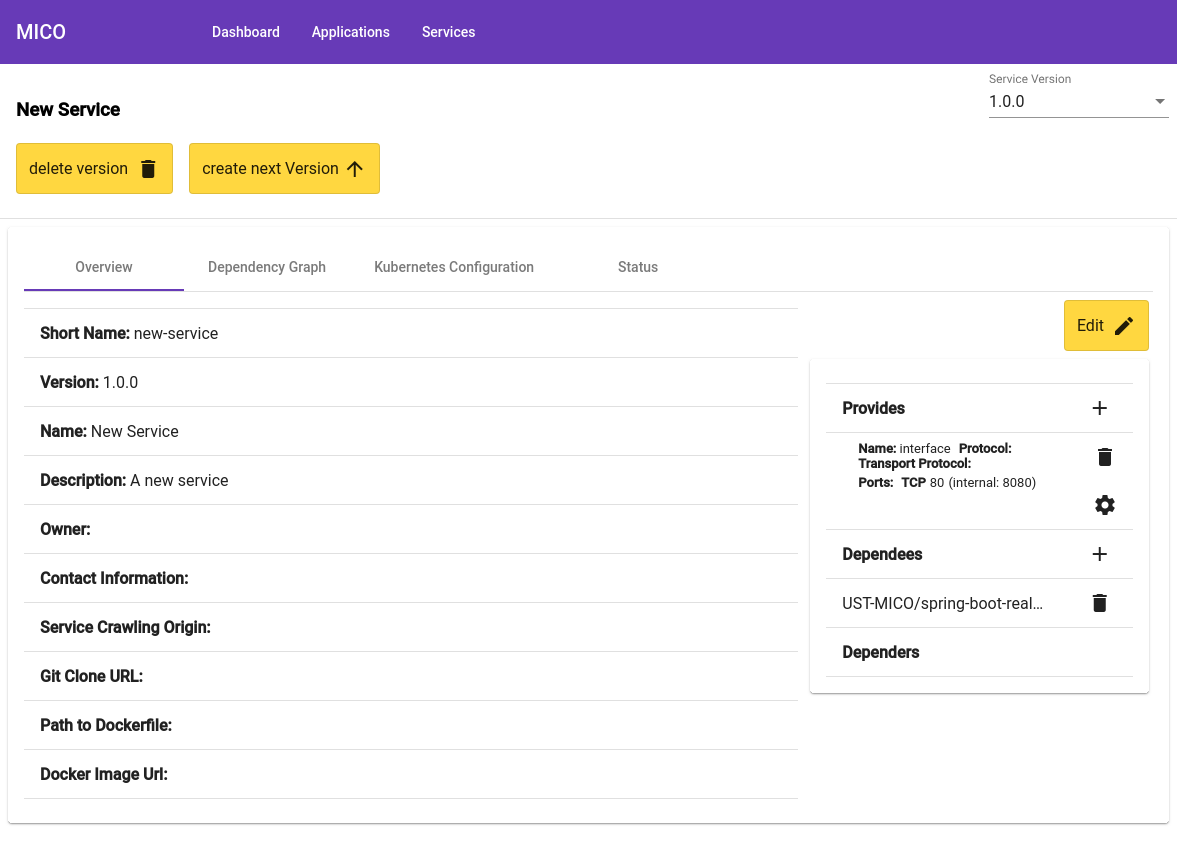Select the Description: A new service row
The width and height of the screenshot is (1177, 848).
point(411,480)
